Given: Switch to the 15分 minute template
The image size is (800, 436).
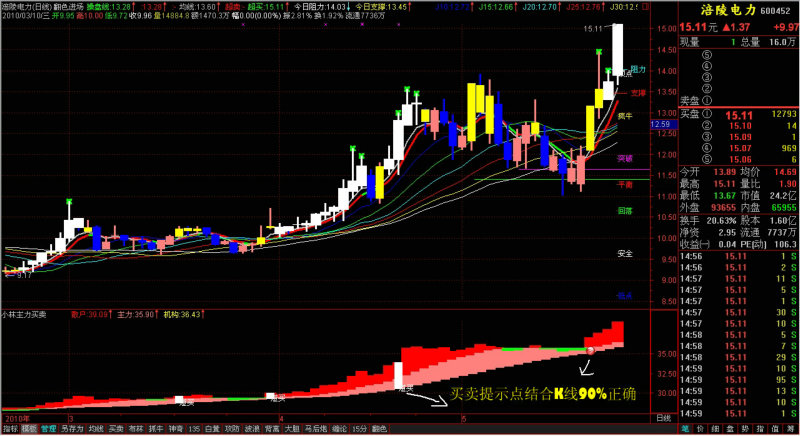Looking at the screenshot, I should pyautogui.click(x=359, y=429).
